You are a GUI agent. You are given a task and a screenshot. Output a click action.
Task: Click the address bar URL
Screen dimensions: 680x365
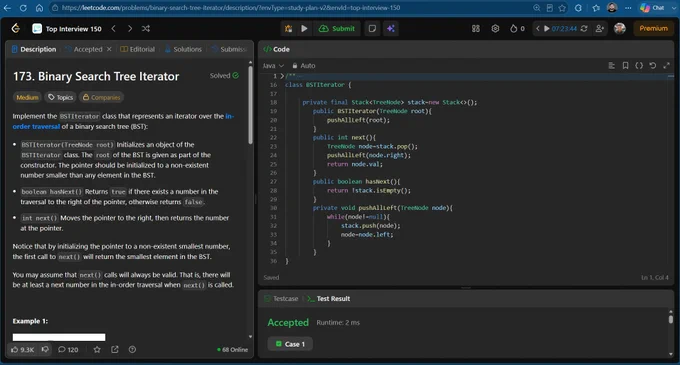[231, 8]
